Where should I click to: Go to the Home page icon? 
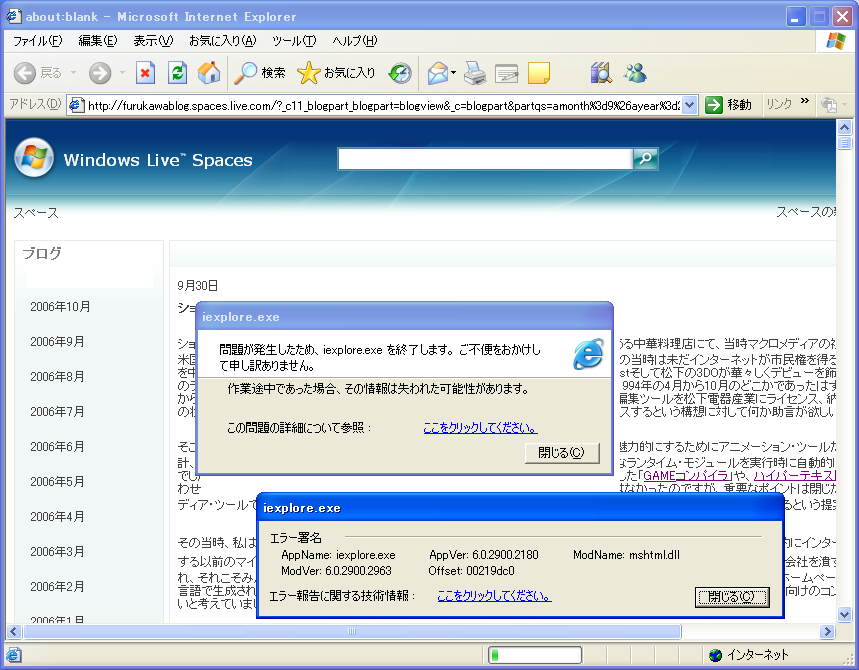[209, 73]
